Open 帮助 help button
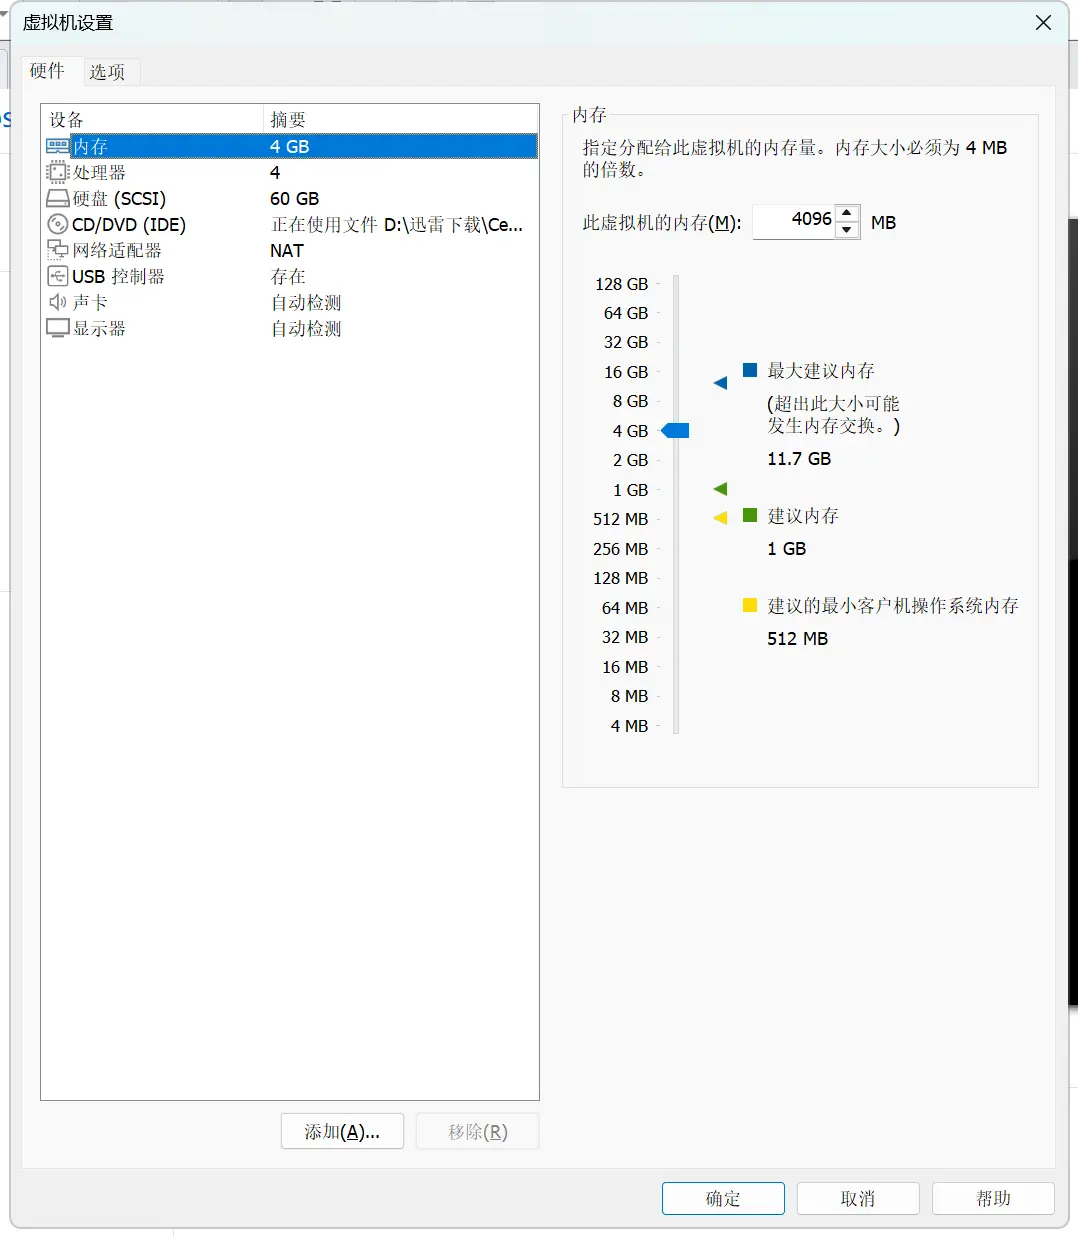This screenshot has height=1237, width=1078. [x=993, y=1198]
